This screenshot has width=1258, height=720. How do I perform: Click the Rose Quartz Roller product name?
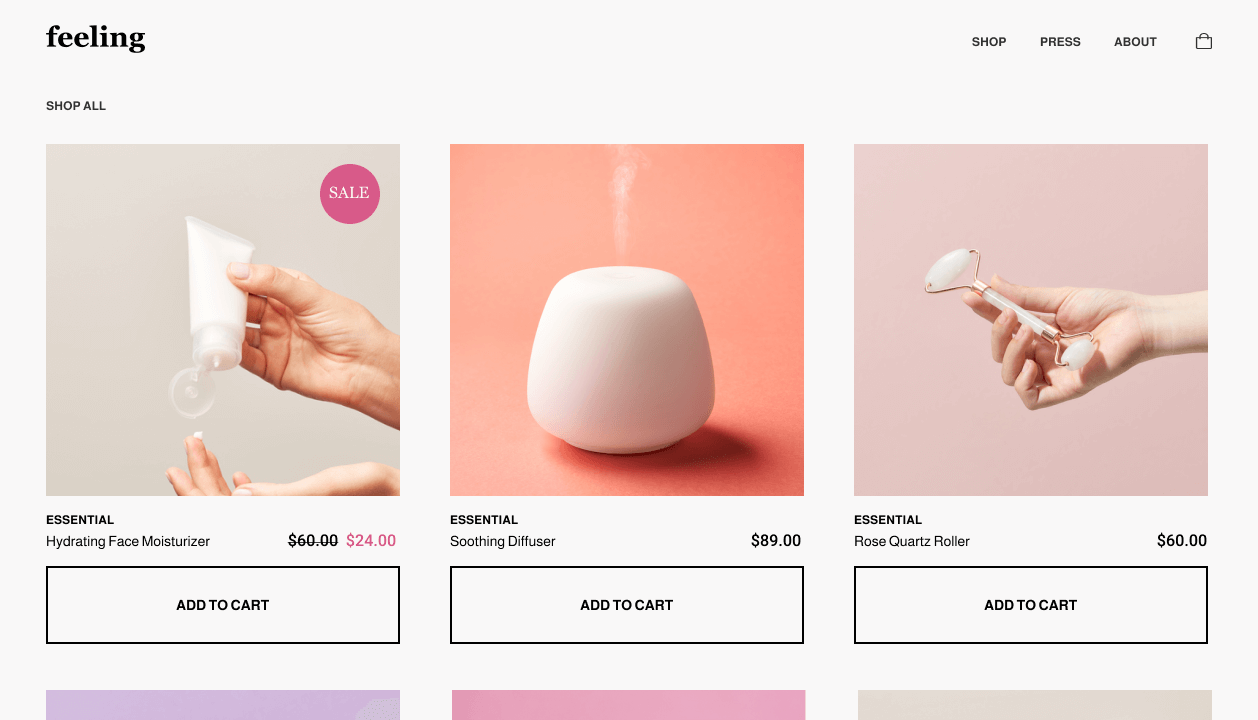pyautogui.click(x=912, y=541)
